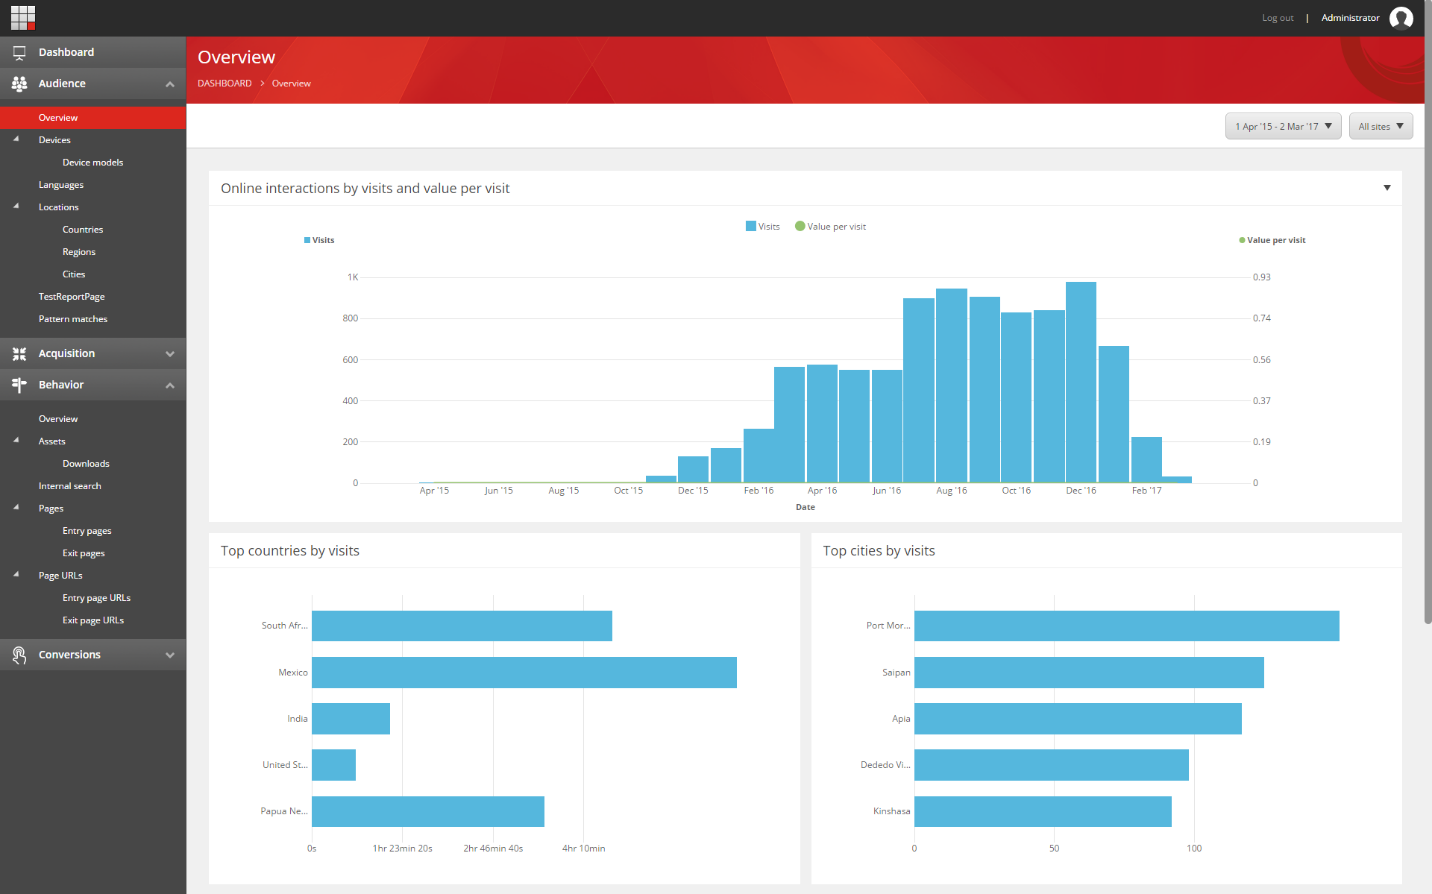Select Audience Overview menu item
This screenshot has height=894, width=1432.
pyautogui.click(x=93, y=118)
